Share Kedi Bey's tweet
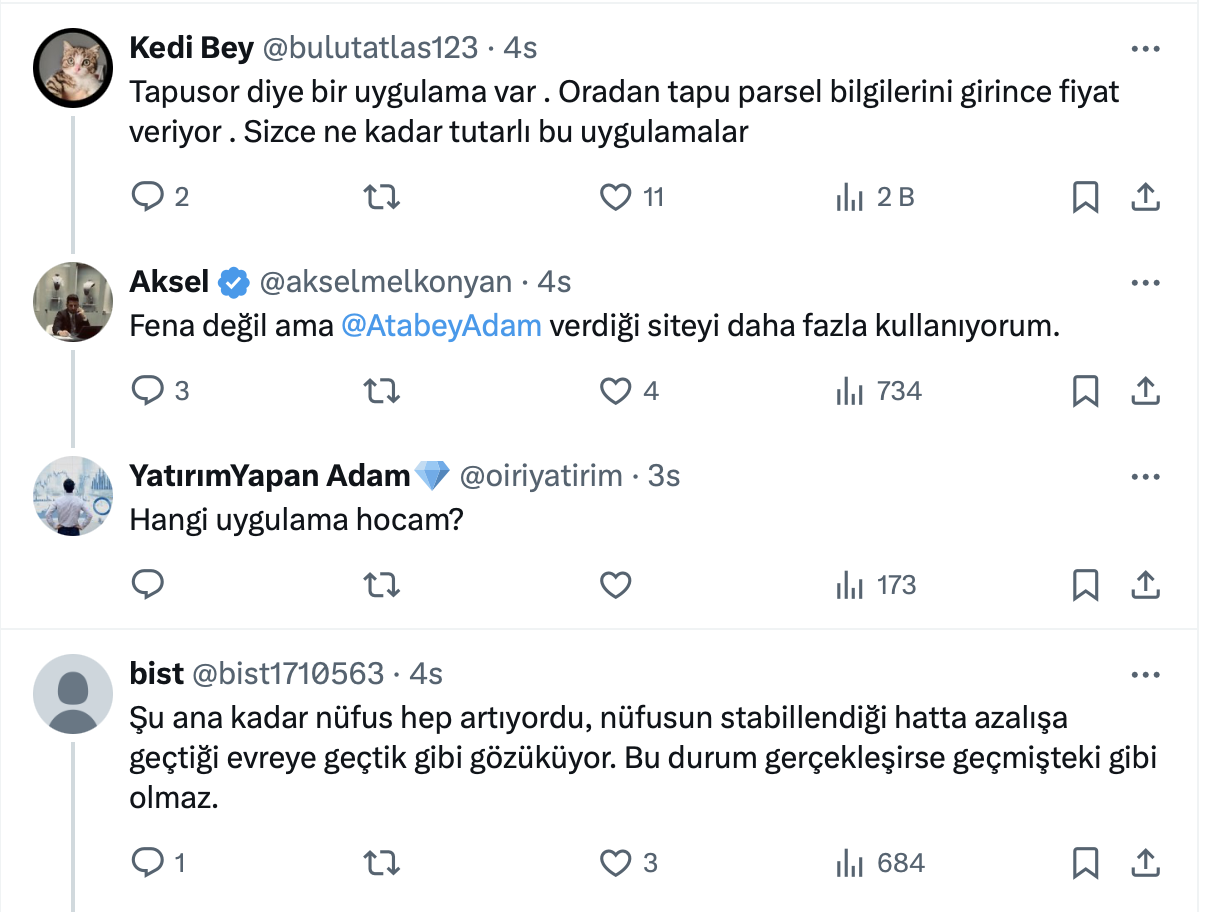Viewport: 1214px width, 912px height. tap(1144, 197)
